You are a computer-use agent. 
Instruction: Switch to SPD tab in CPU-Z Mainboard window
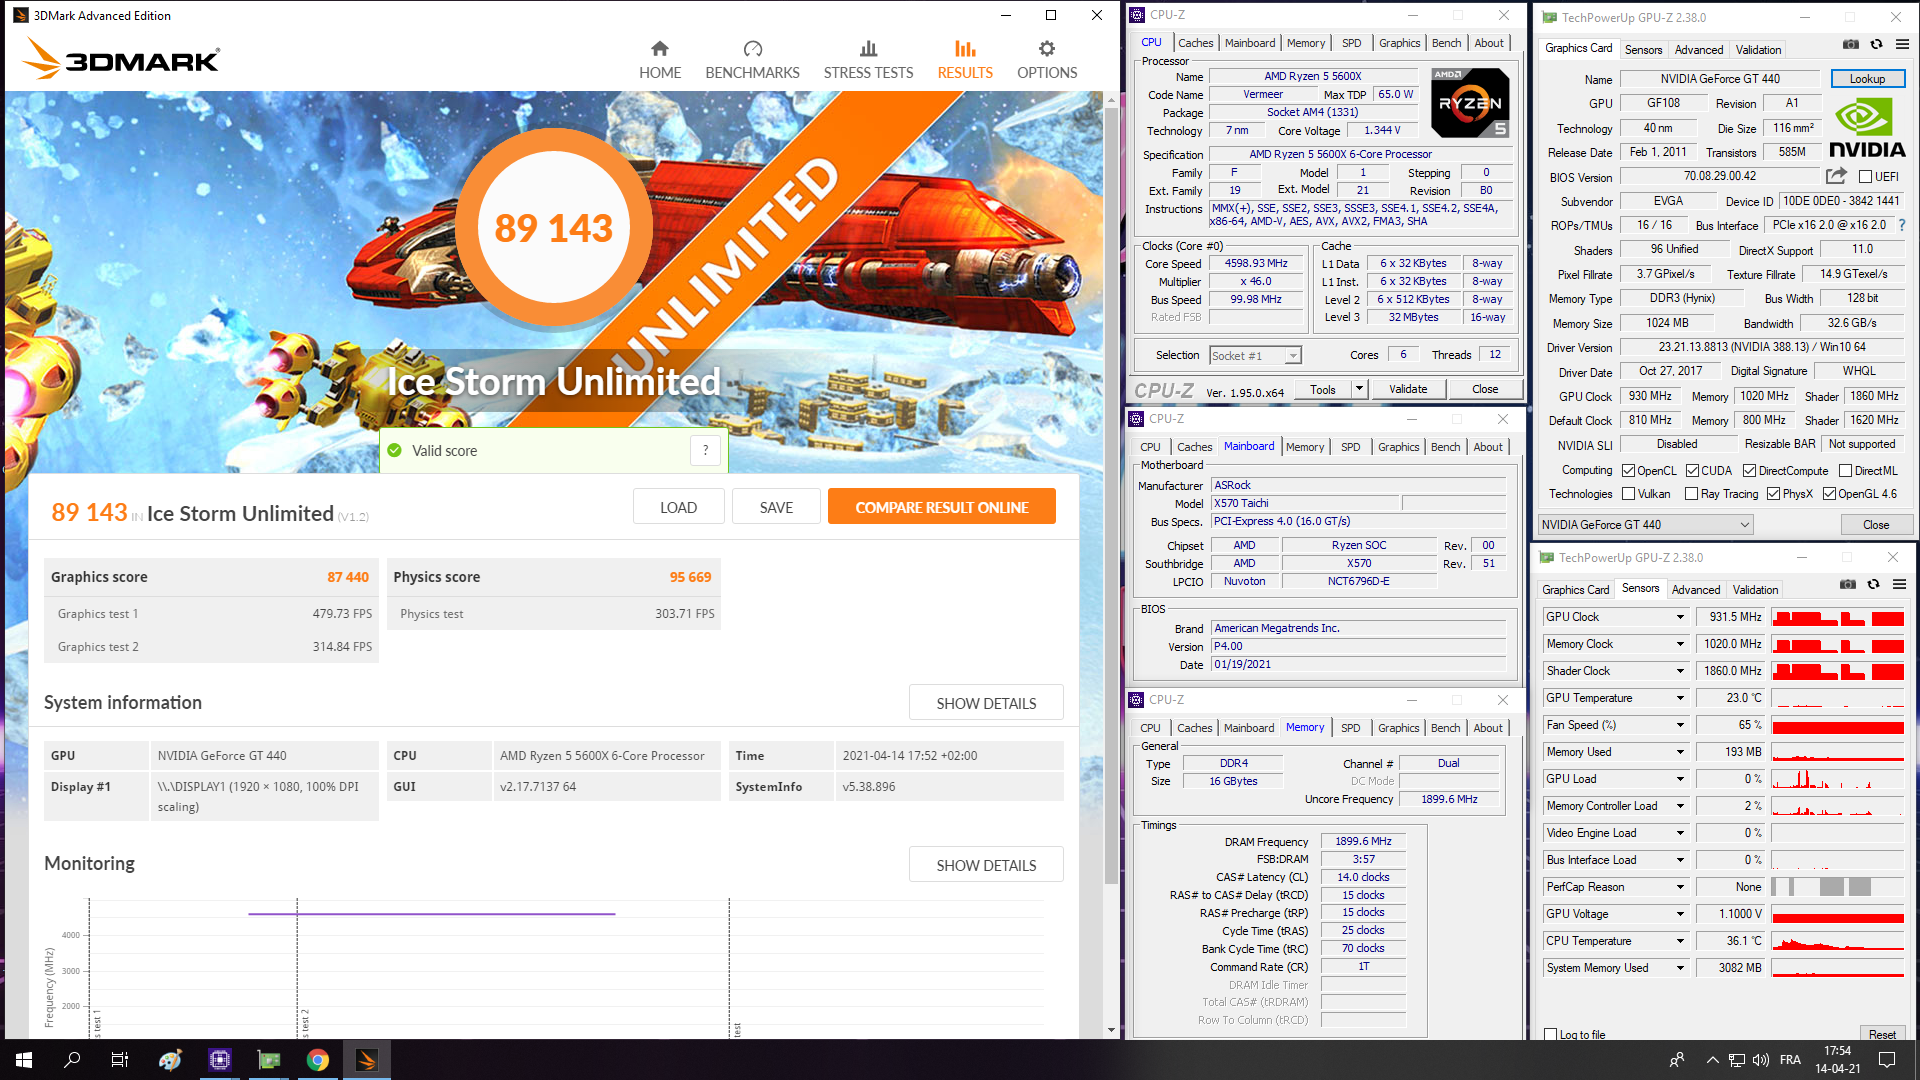click(x=1350, y=447)
